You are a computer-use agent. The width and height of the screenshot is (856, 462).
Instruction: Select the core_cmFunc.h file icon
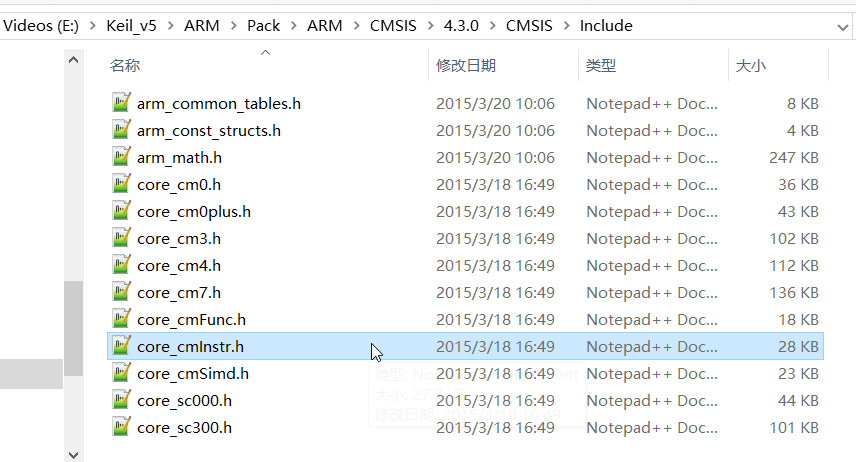(121, 318)
